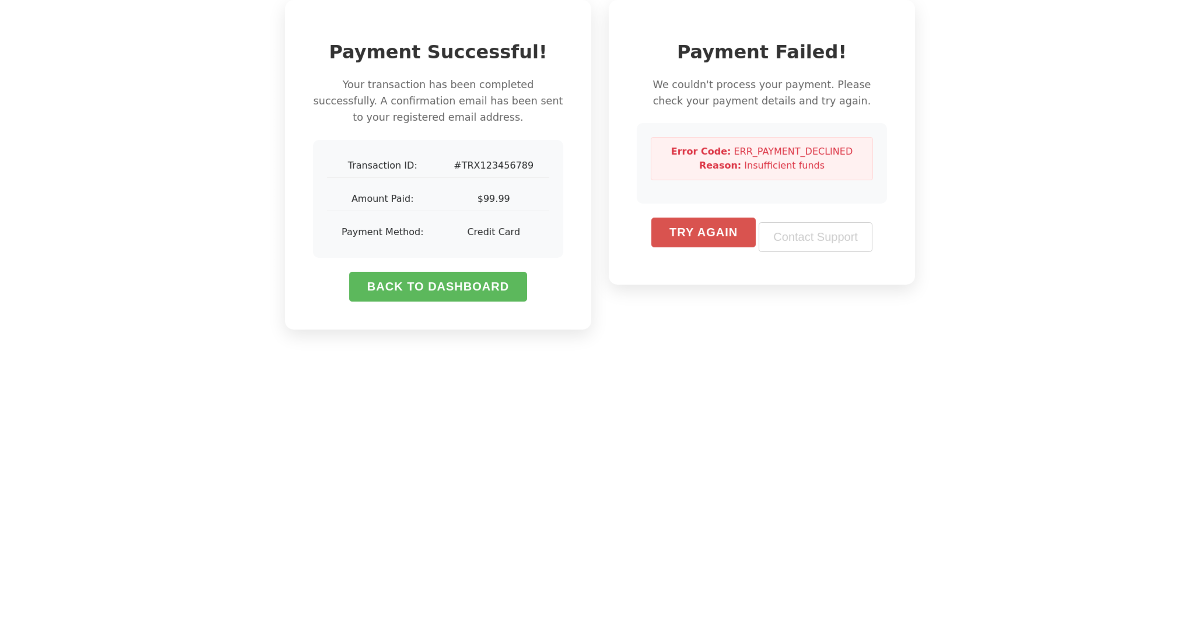Click the BACK TO DASHBOARD button
Viewport: 1200px width, 630px height.
(x=437, y=286)
